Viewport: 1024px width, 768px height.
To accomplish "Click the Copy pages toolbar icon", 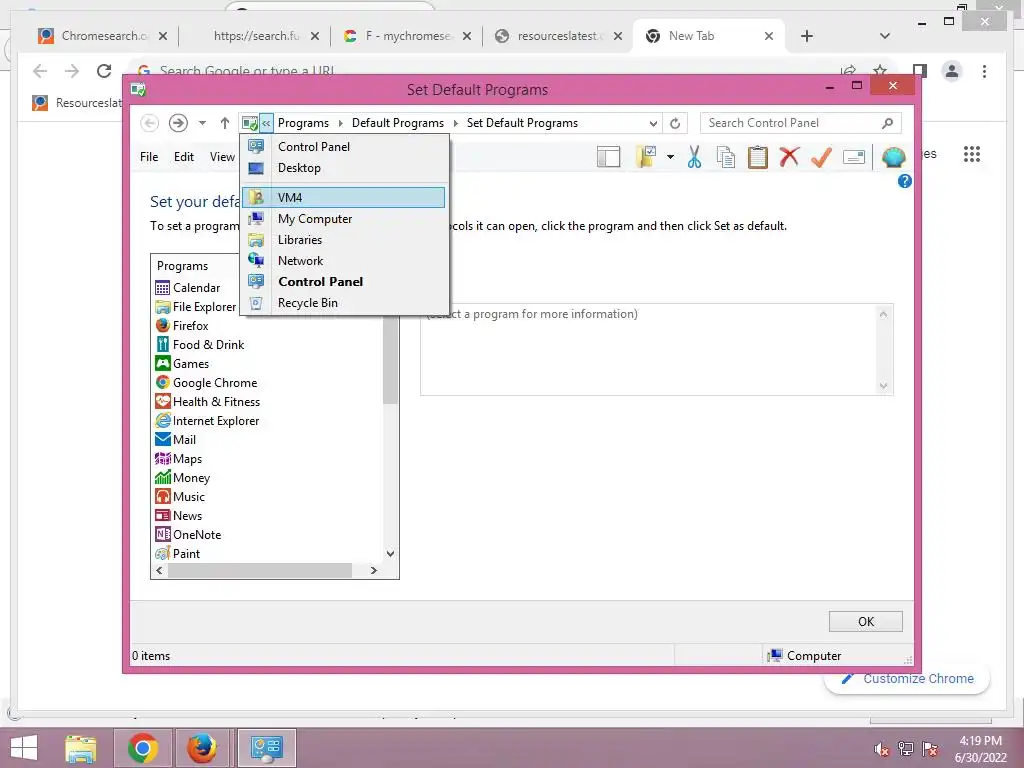I will point(726,157).
